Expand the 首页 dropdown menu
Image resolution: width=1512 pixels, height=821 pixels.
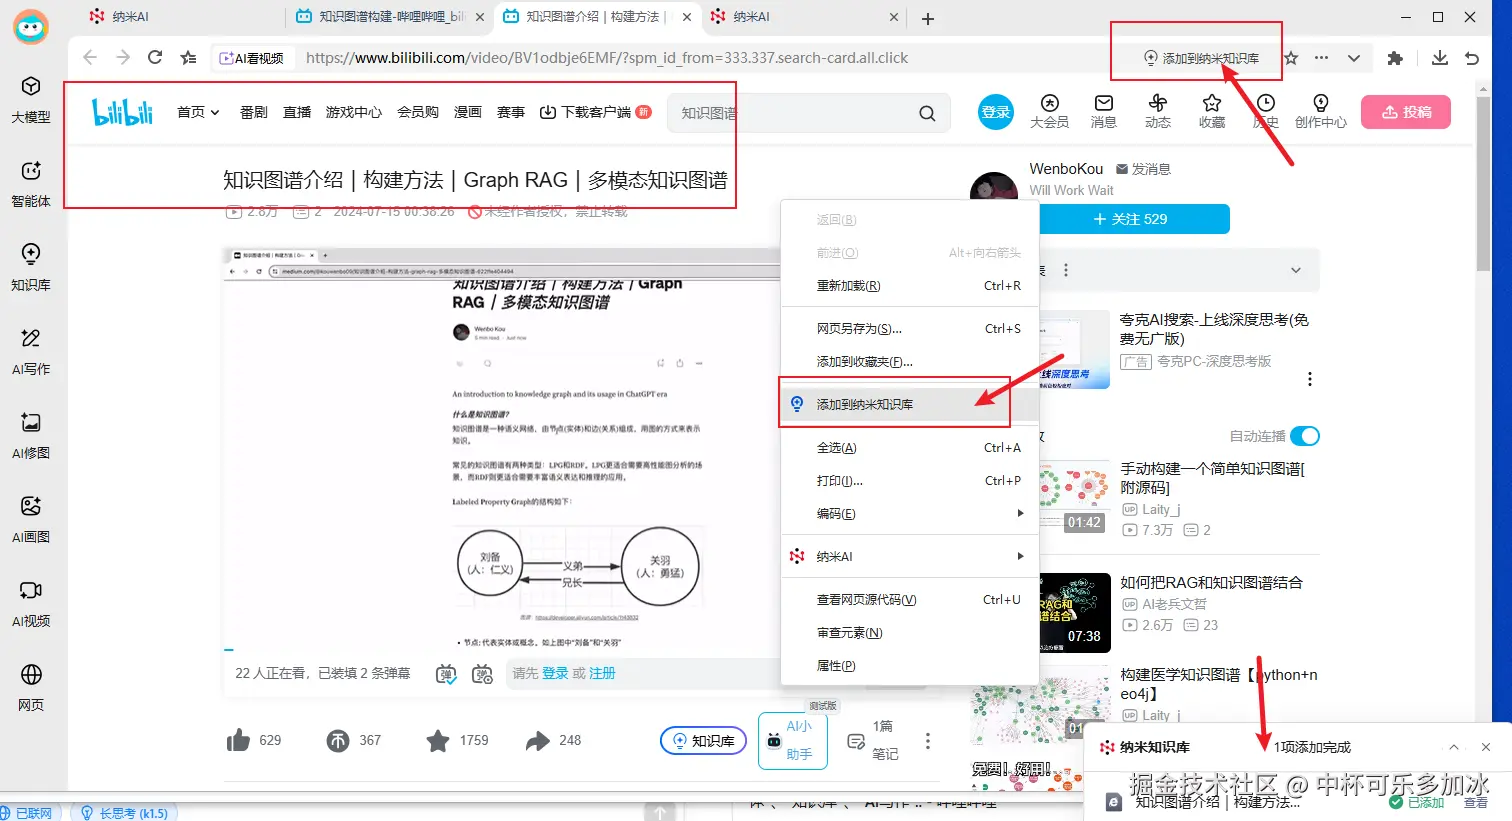tap(198, 112)
